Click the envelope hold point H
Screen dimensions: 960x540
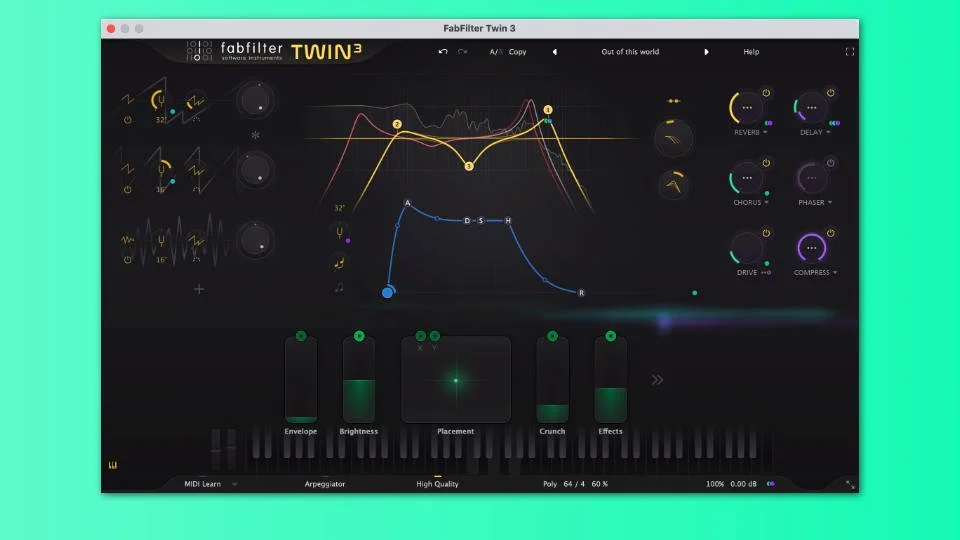click(508, 220)
